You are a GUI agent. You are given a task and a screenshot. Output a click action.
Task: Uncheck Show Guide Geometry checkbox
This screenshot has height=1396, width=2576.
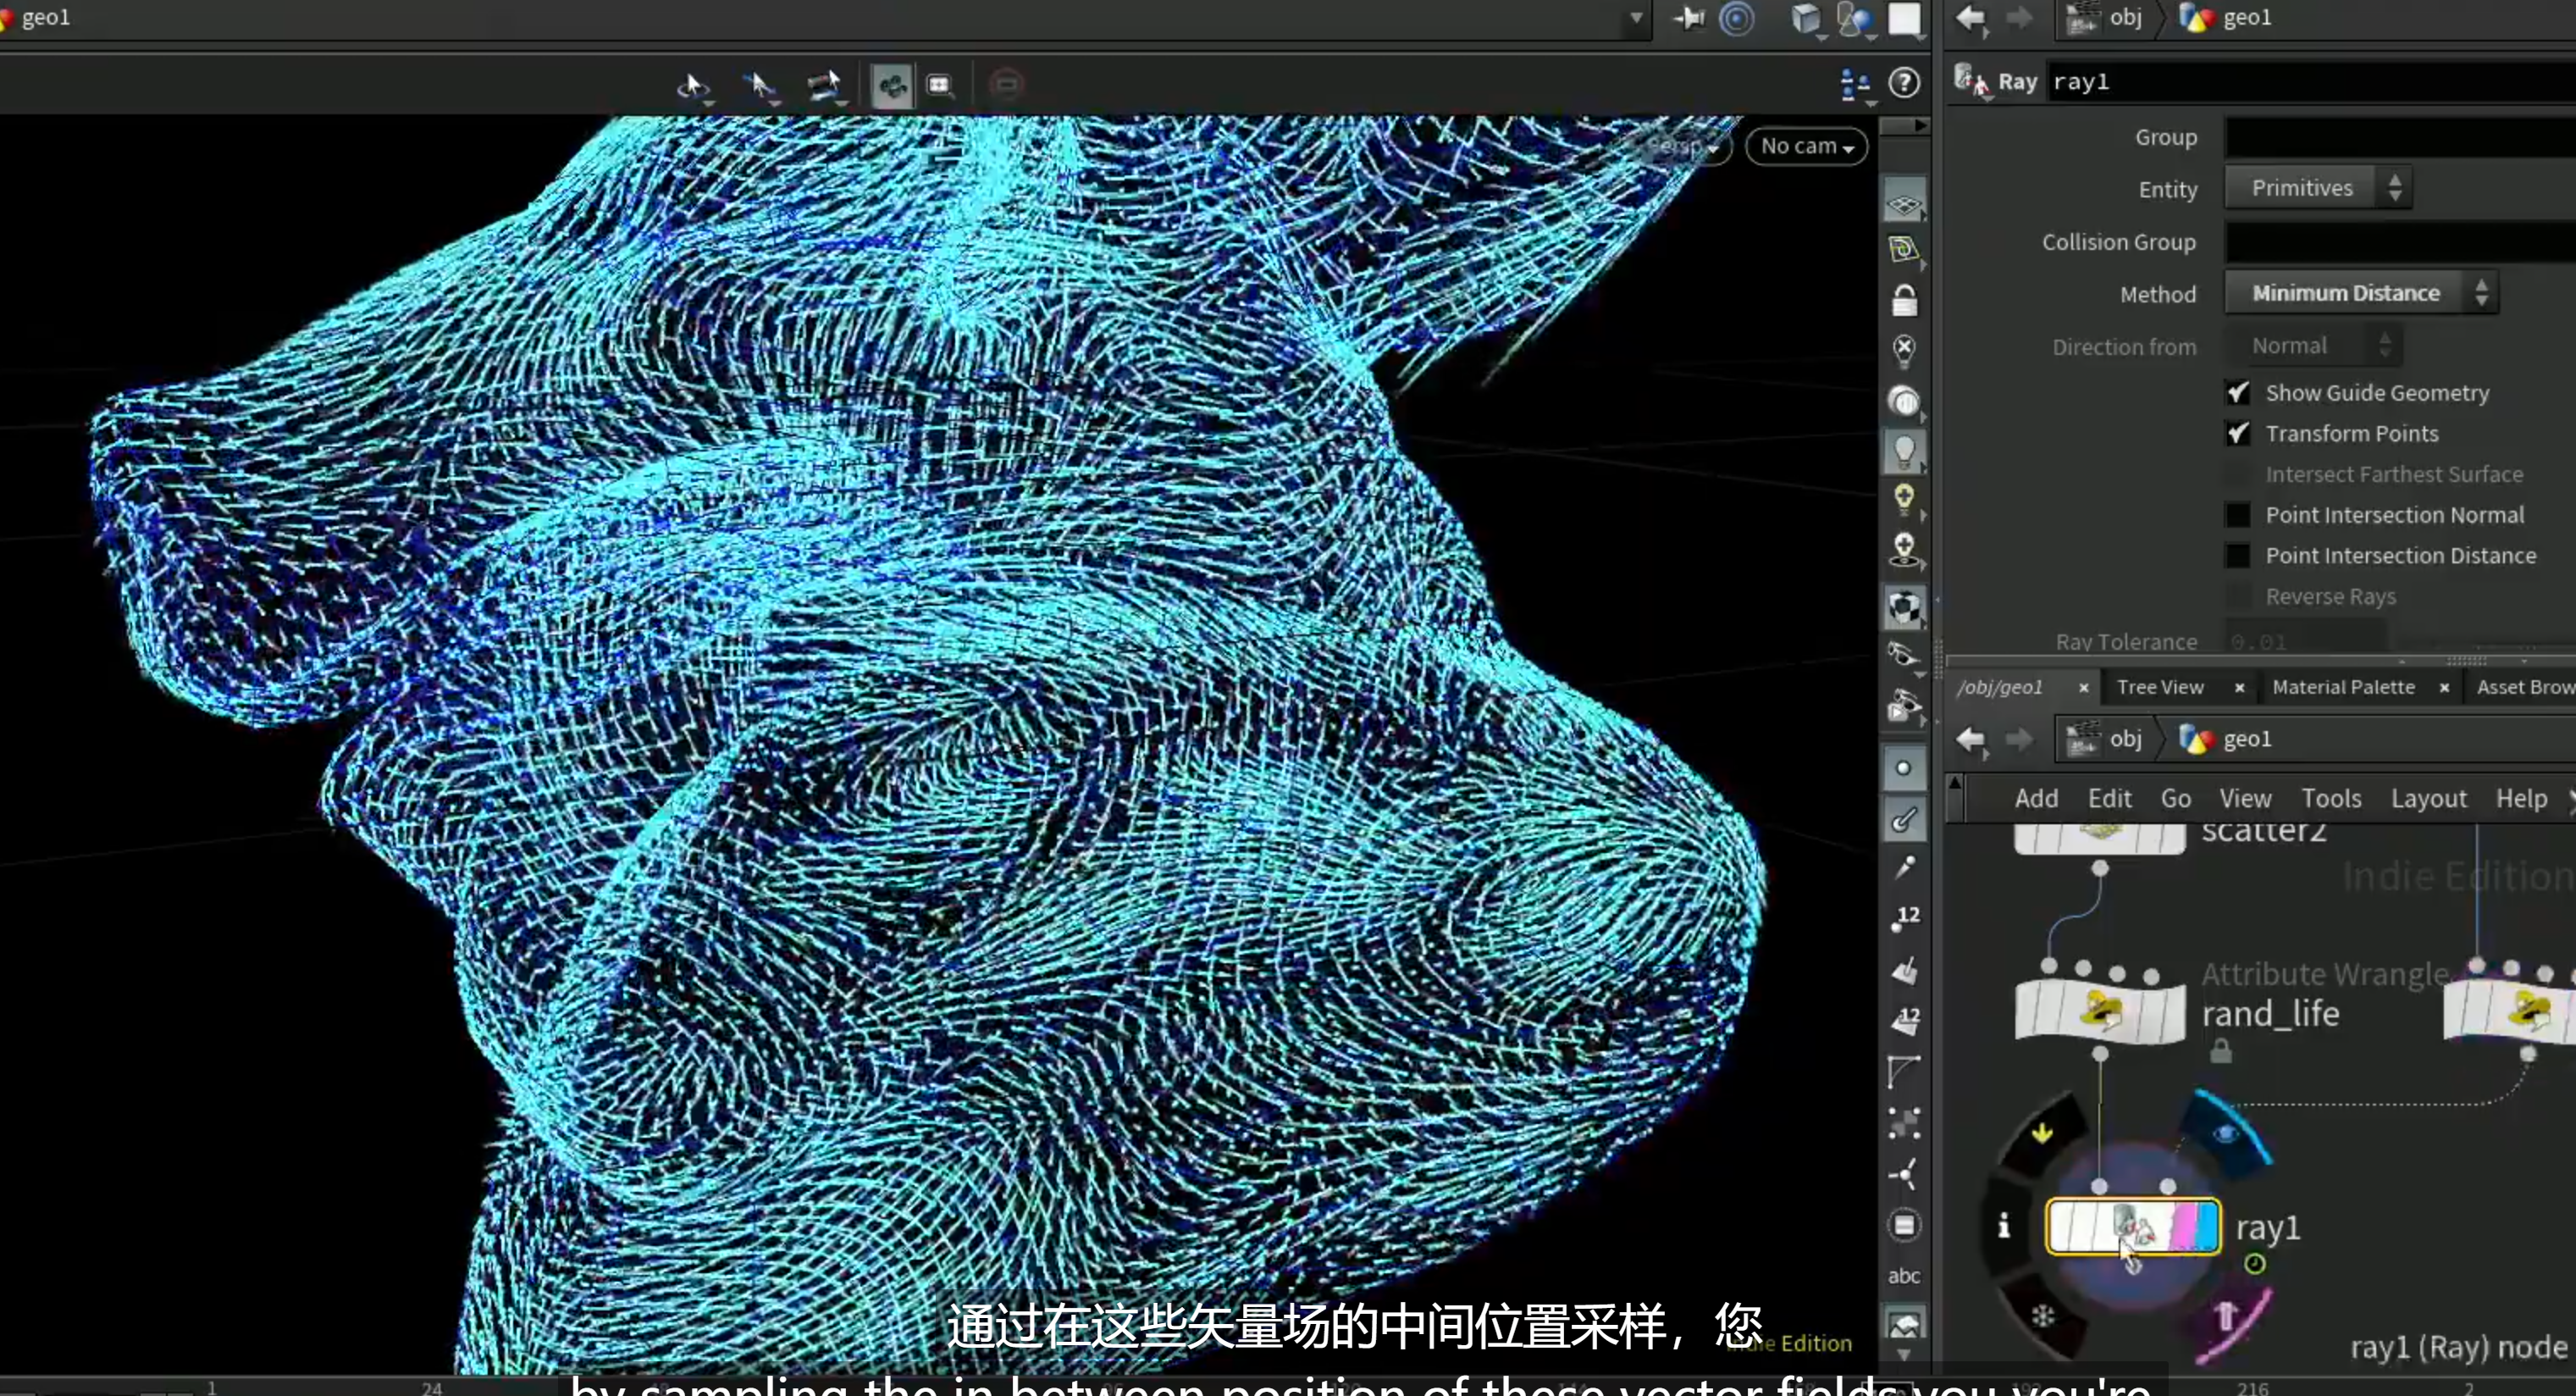2238,393
